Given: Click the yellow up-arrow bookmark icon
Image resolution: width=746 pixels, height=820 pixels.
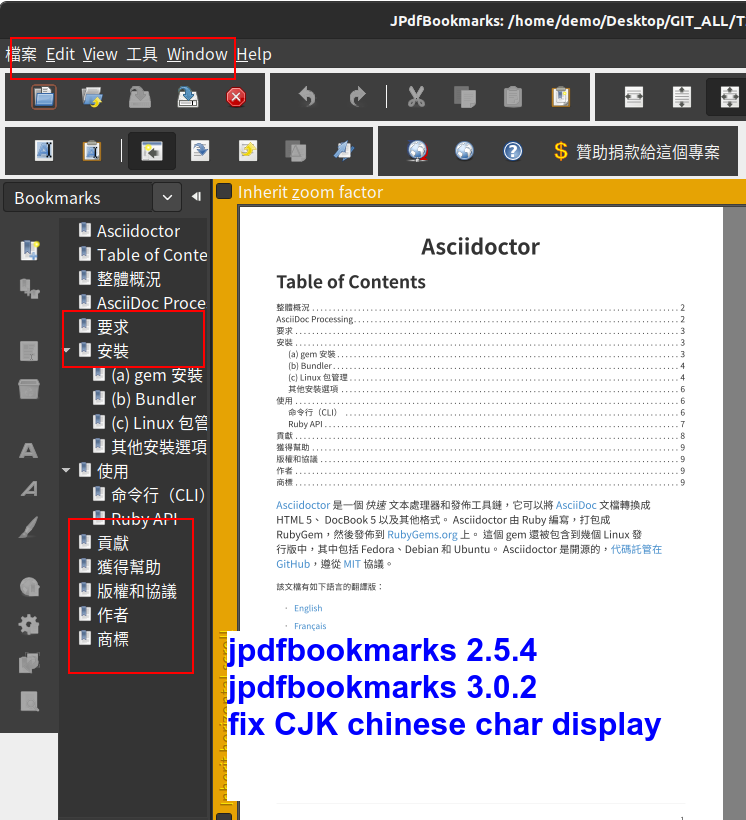Looking at the screenshot, I should 248,151.
